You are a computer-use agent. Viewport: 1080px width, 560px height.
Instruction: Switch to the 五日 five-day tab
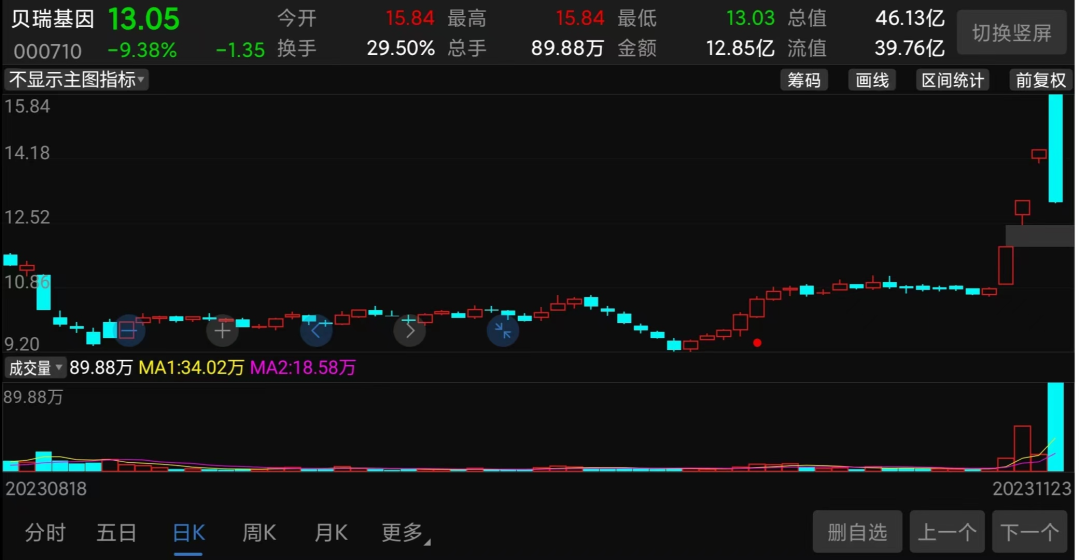[x=116, y=532]
